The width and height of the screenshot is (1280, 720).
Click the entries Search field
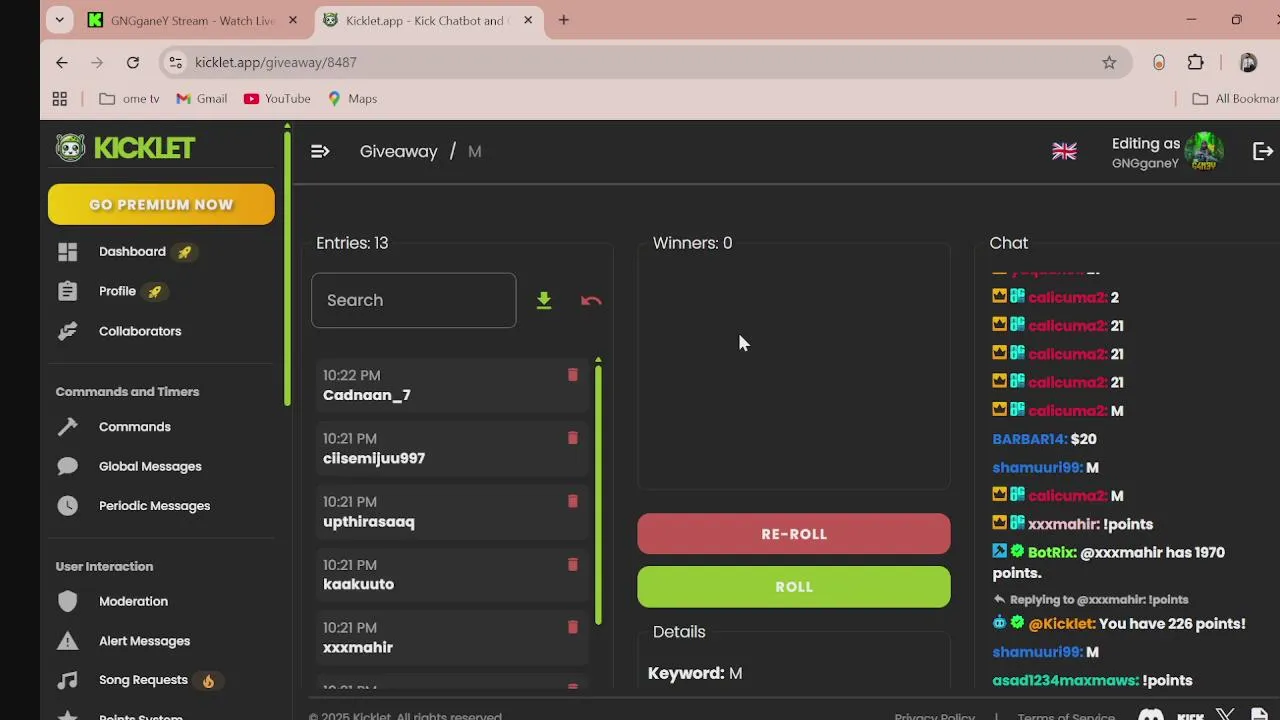tap(414, 300)
